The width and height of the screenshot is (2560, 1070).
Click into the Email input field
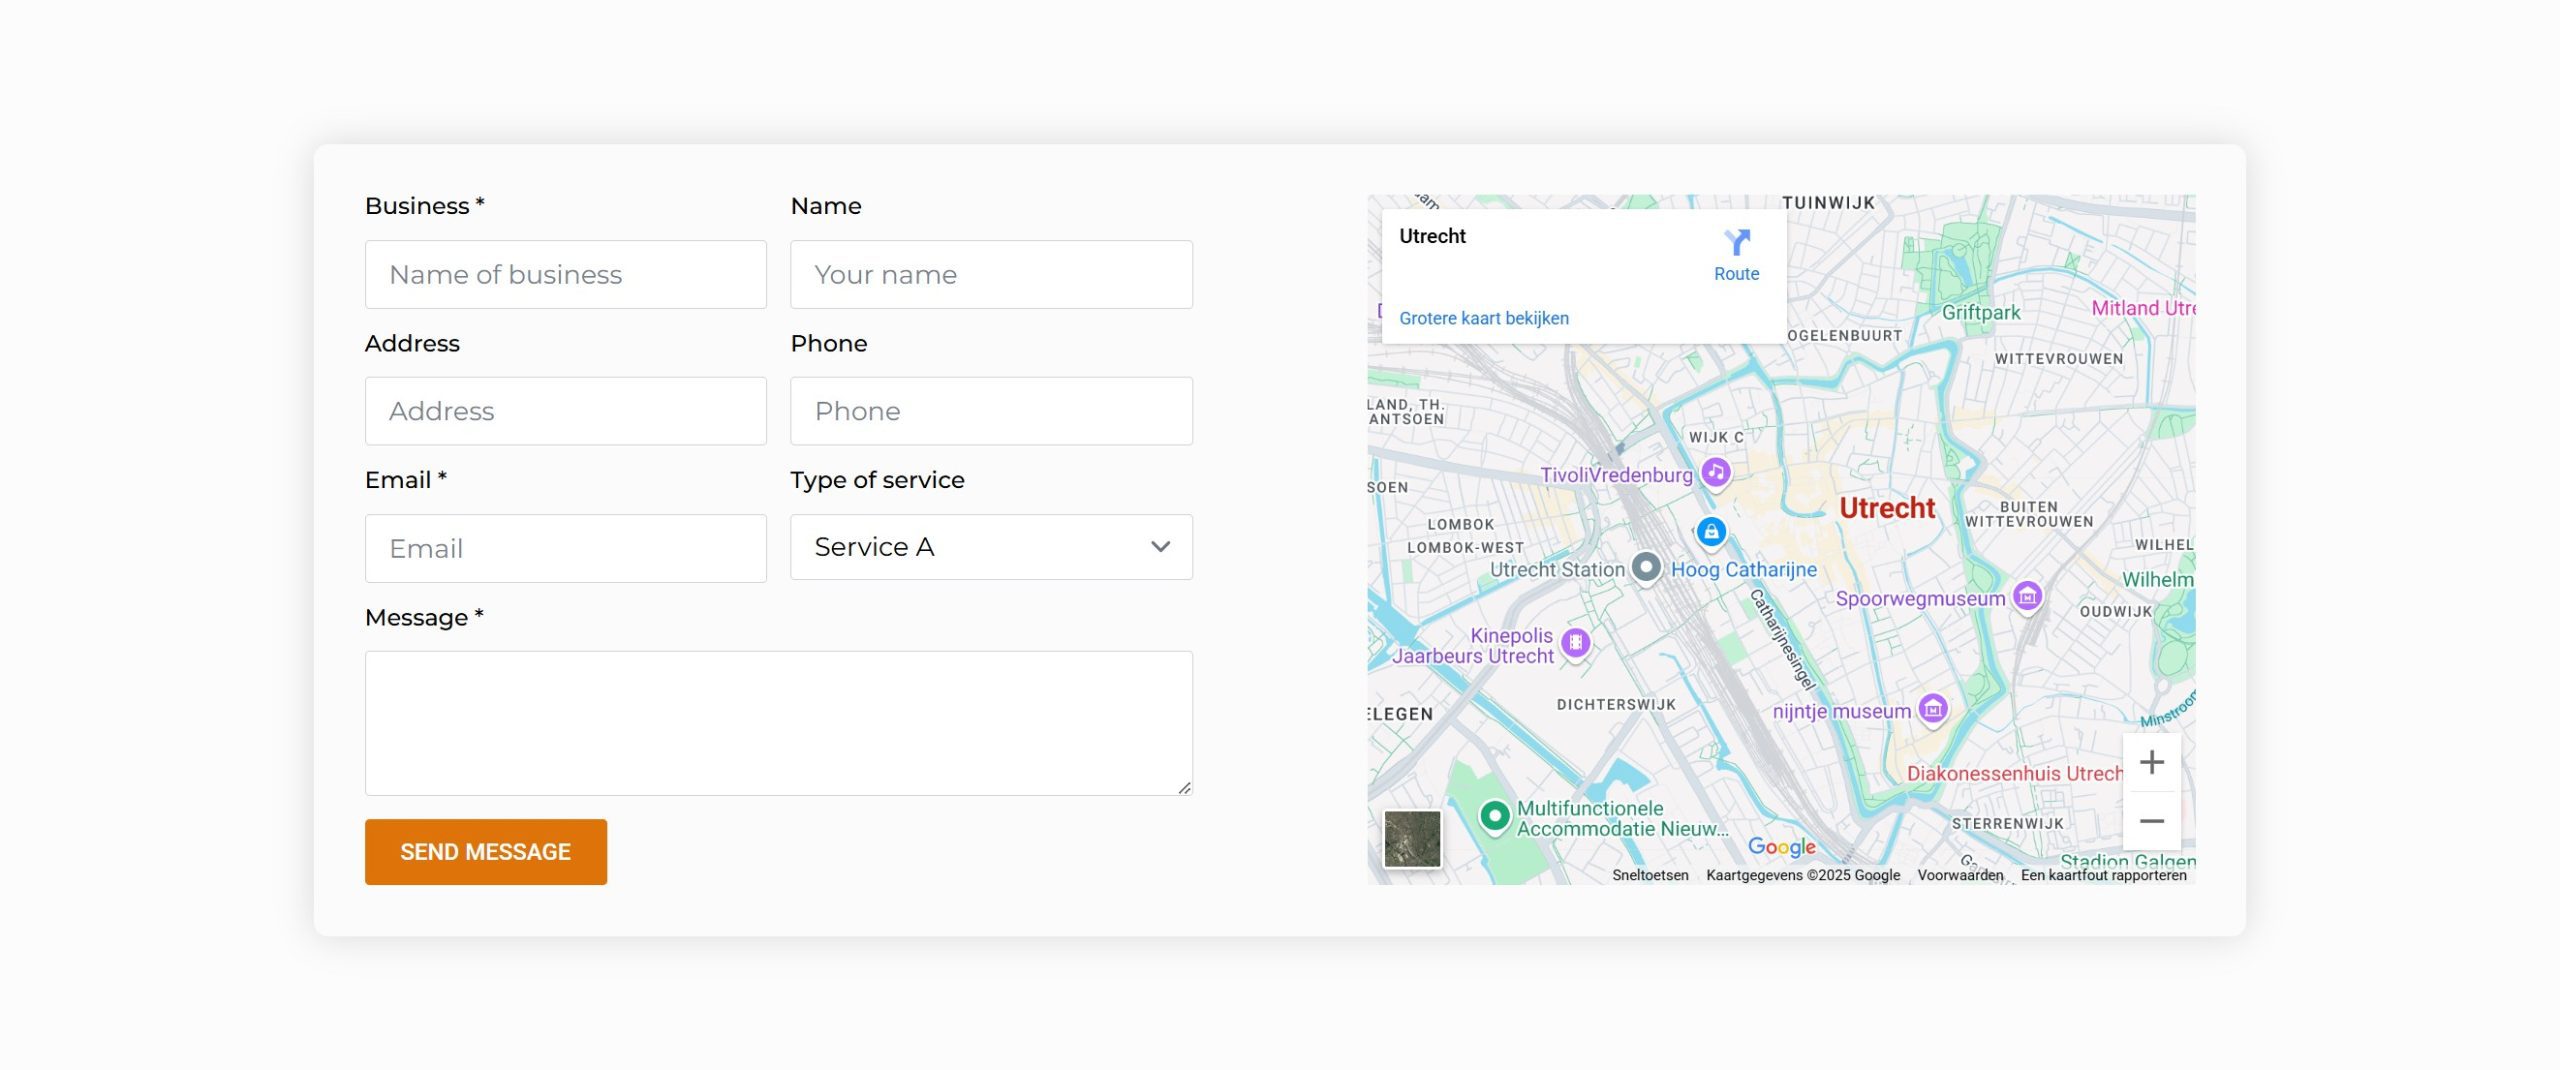pos(565,549)
